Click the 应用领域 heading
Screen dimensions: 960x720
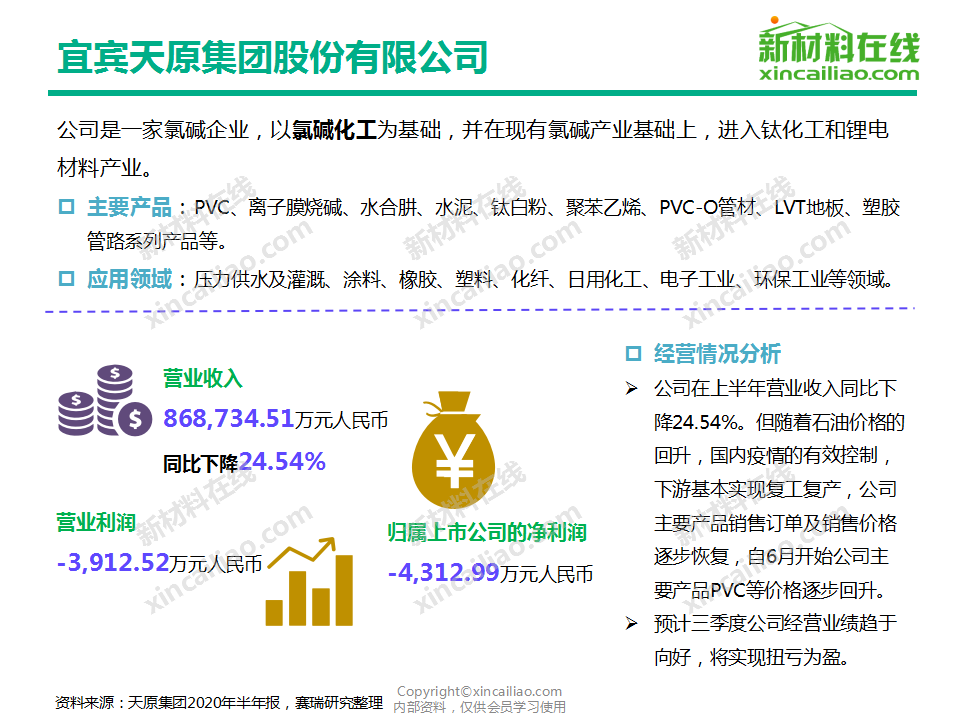point(129,279)
